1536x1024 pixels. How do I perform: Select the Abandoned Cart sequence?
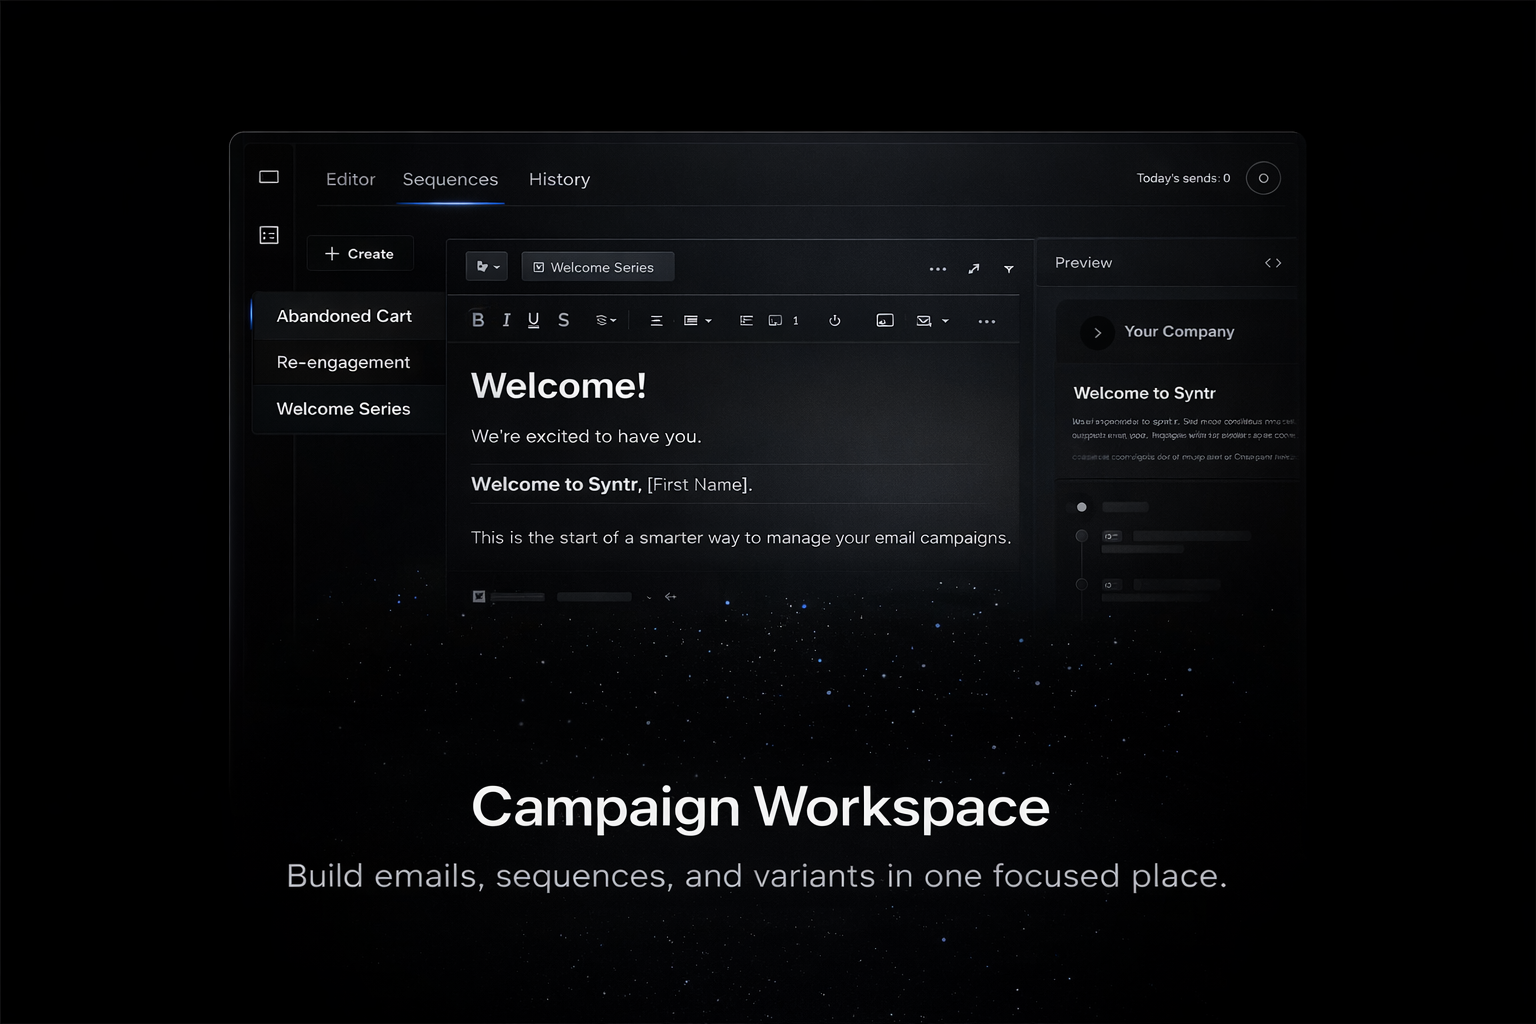344,316
